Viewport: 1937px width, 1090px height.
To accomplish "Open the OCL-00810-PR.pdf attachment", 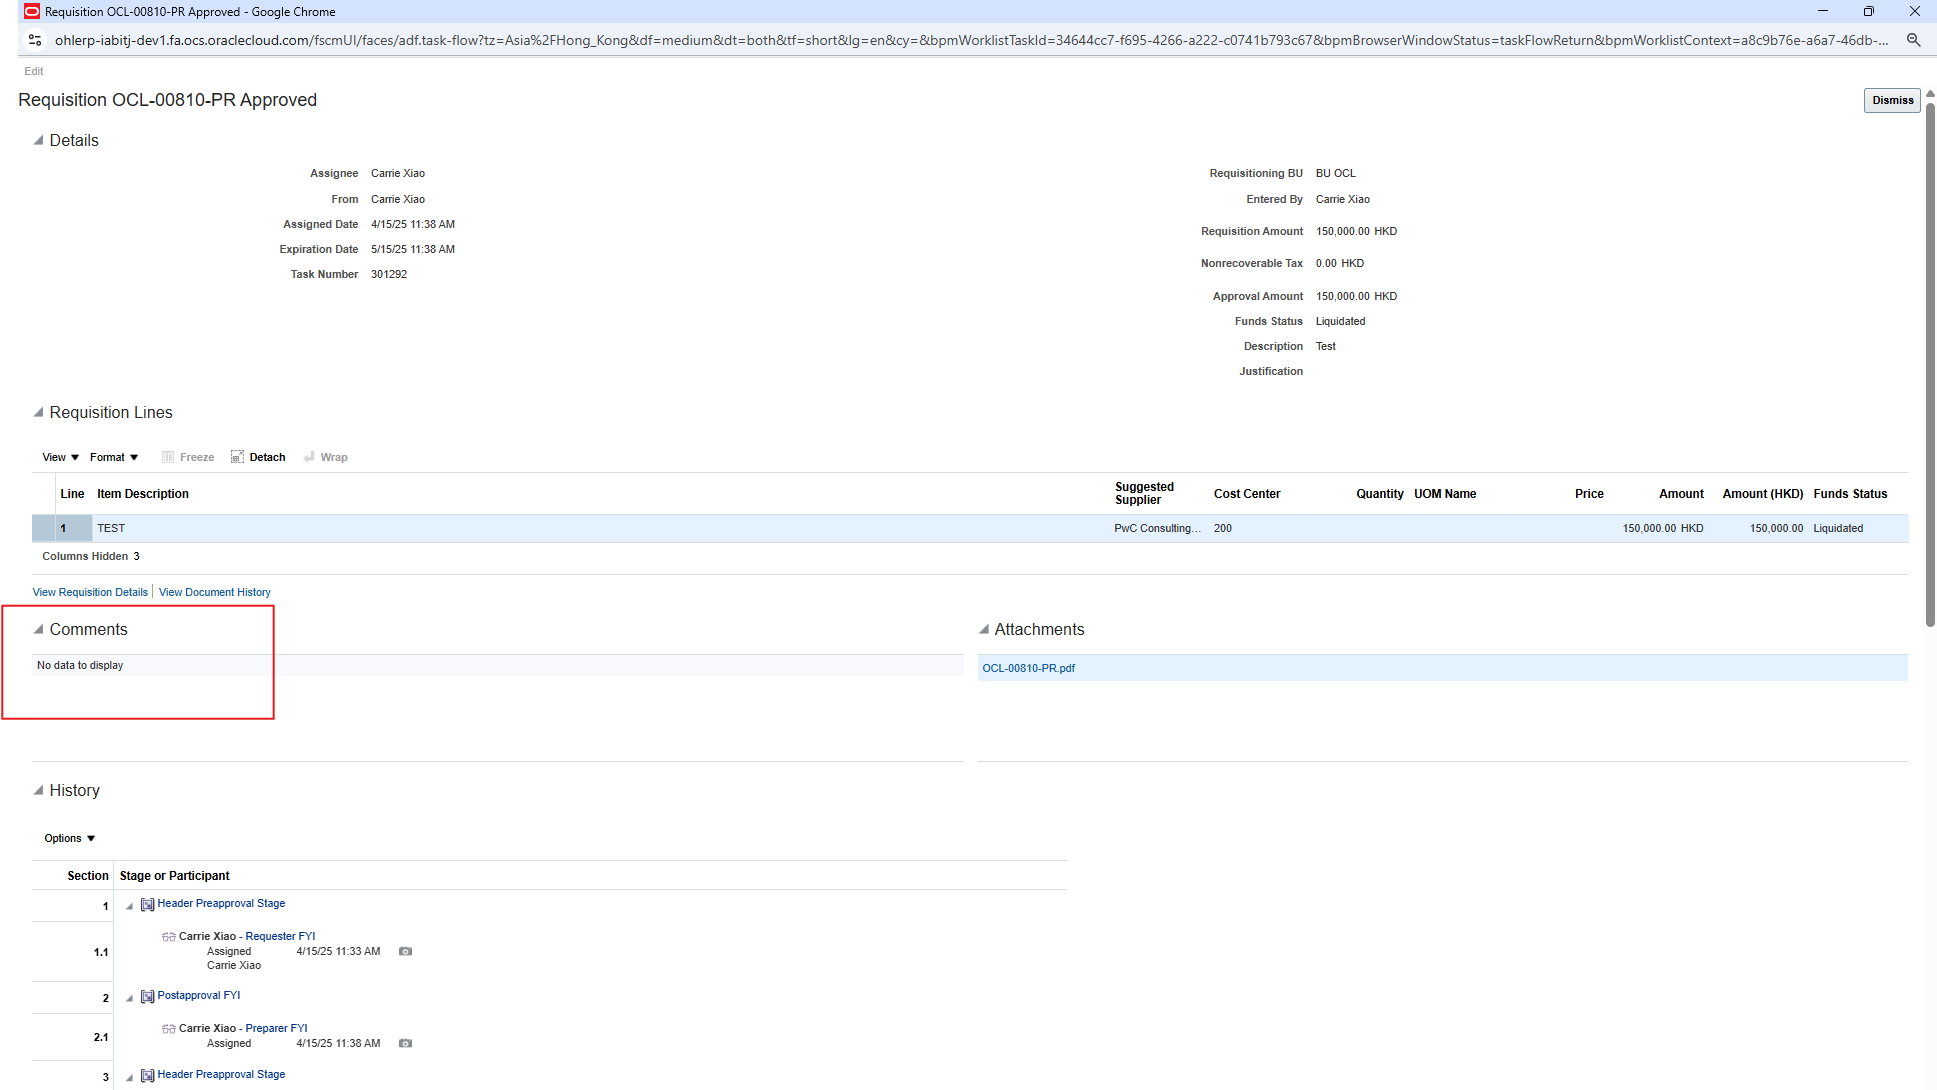I will [1028, 667].
